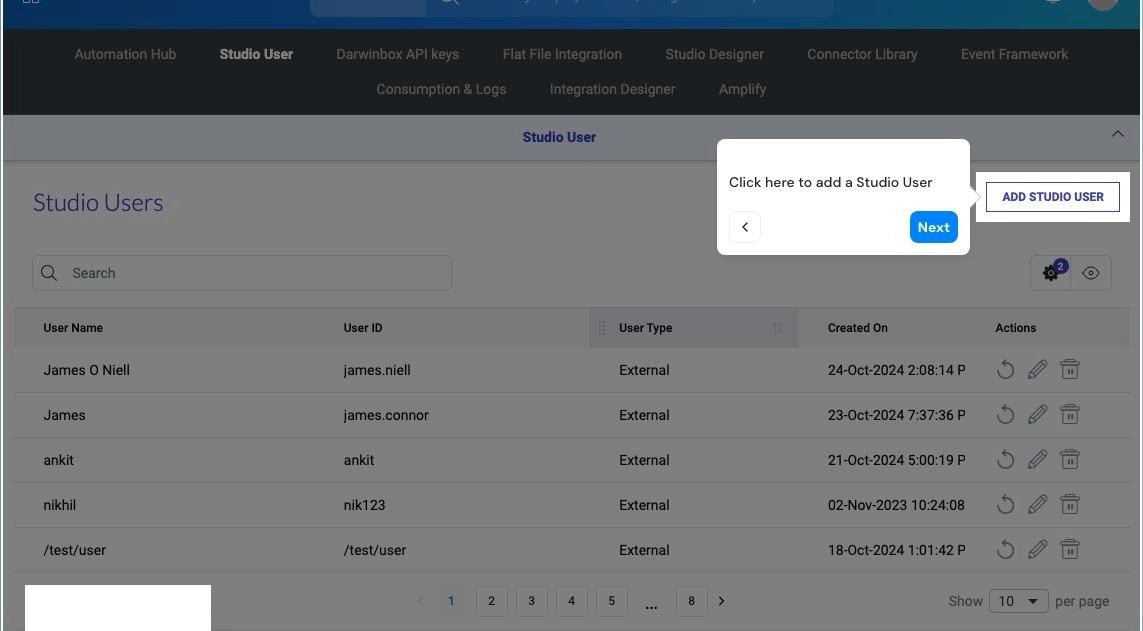Edit the nikhil user
This screenshot has height=631, width=1143.
1037,504
